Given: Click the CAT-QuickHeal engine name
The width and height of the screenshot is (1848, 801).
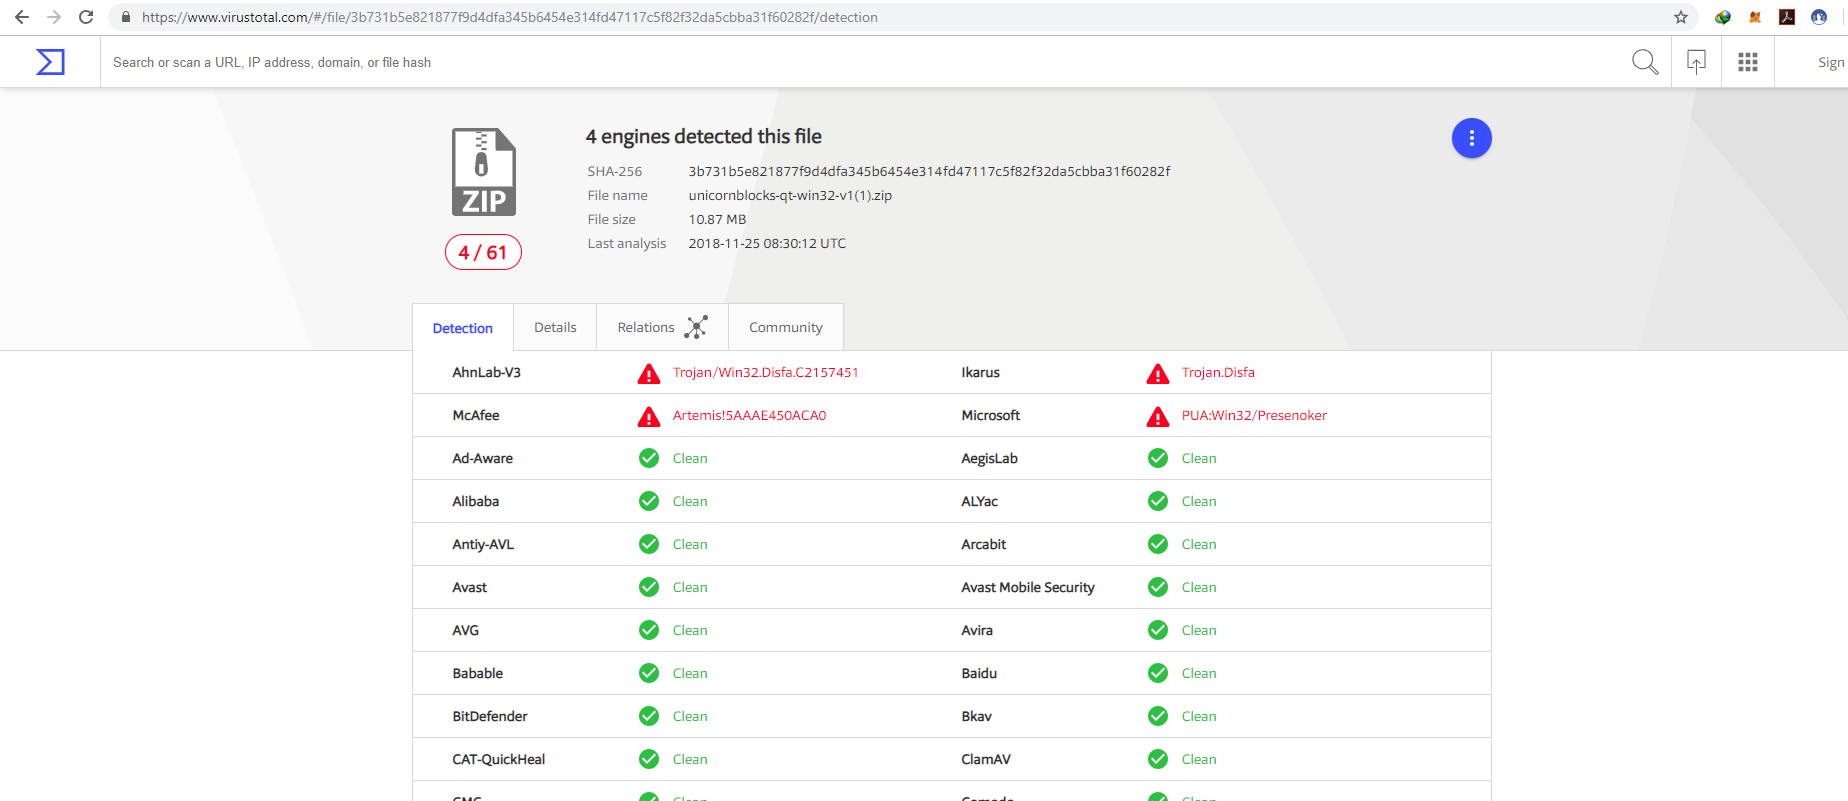Looking at the screenshot, I should coord(499,759).
